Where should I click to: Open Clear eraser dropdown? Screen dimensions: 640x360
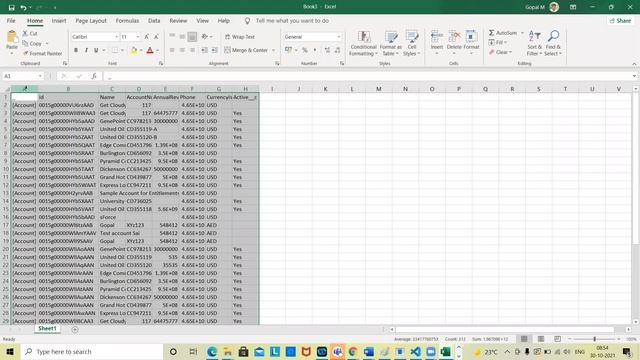pos(500,52)
